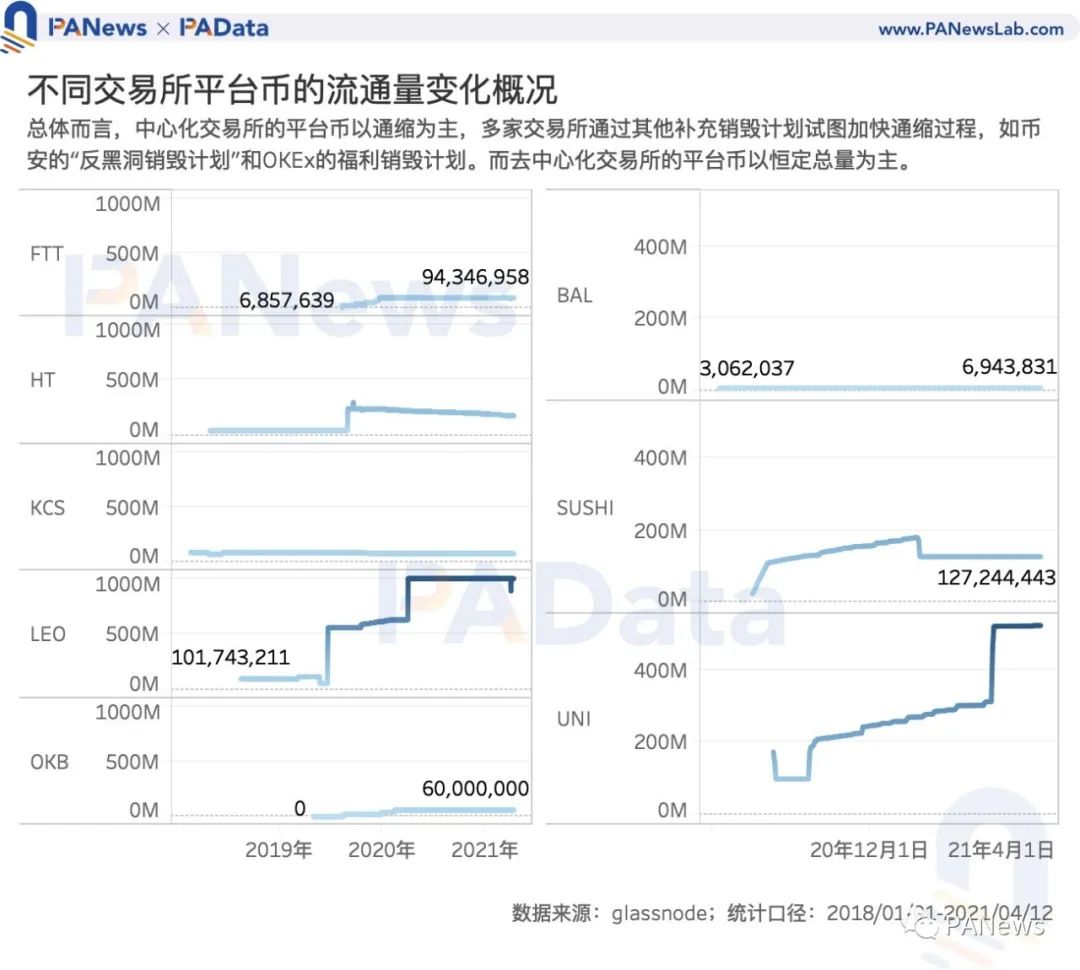
Task: Click the 101,743,211 data label for LEO
Action: tap(231, 657)
